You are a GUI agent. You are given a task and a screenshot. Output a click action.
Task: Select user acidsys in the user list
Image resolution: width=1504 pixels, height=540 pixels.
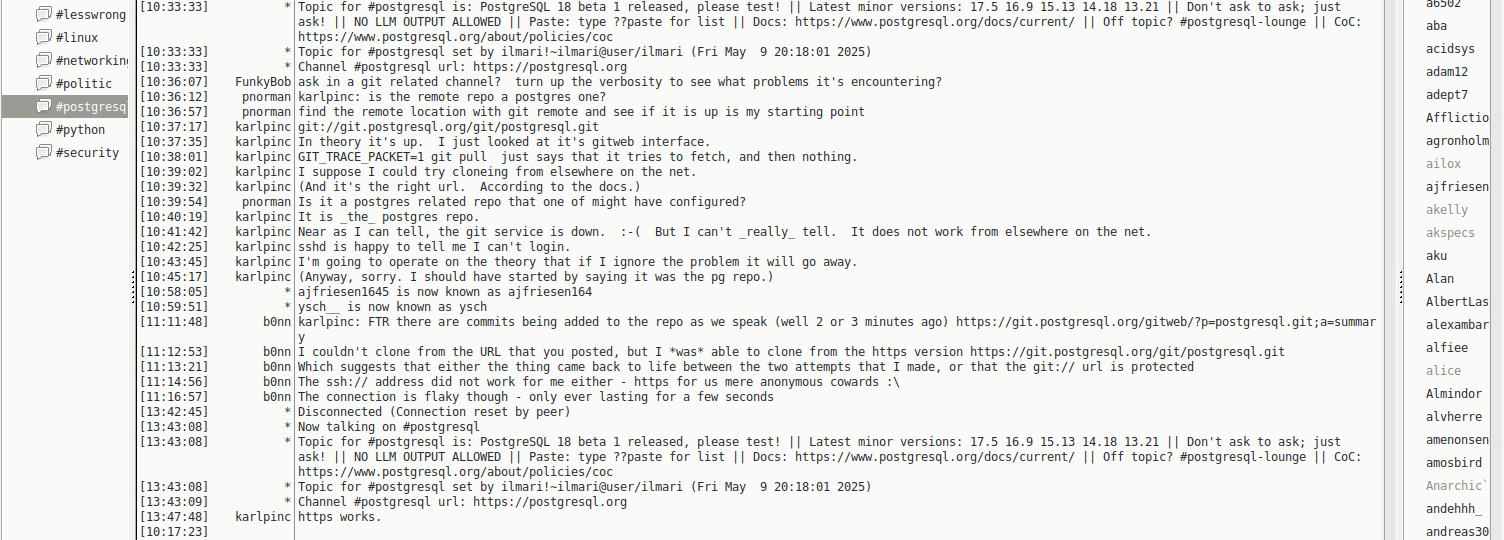click(x=1450, y=49)
